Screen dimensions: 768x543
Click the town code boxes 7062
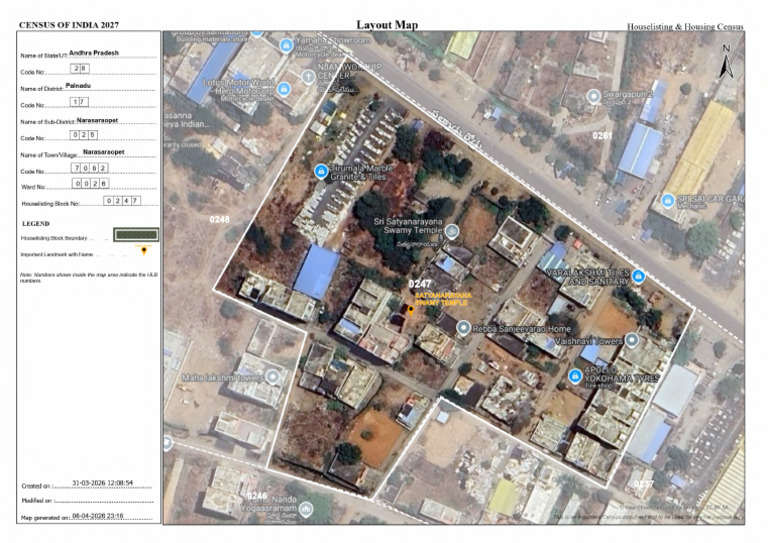click(x=90, y=168)
